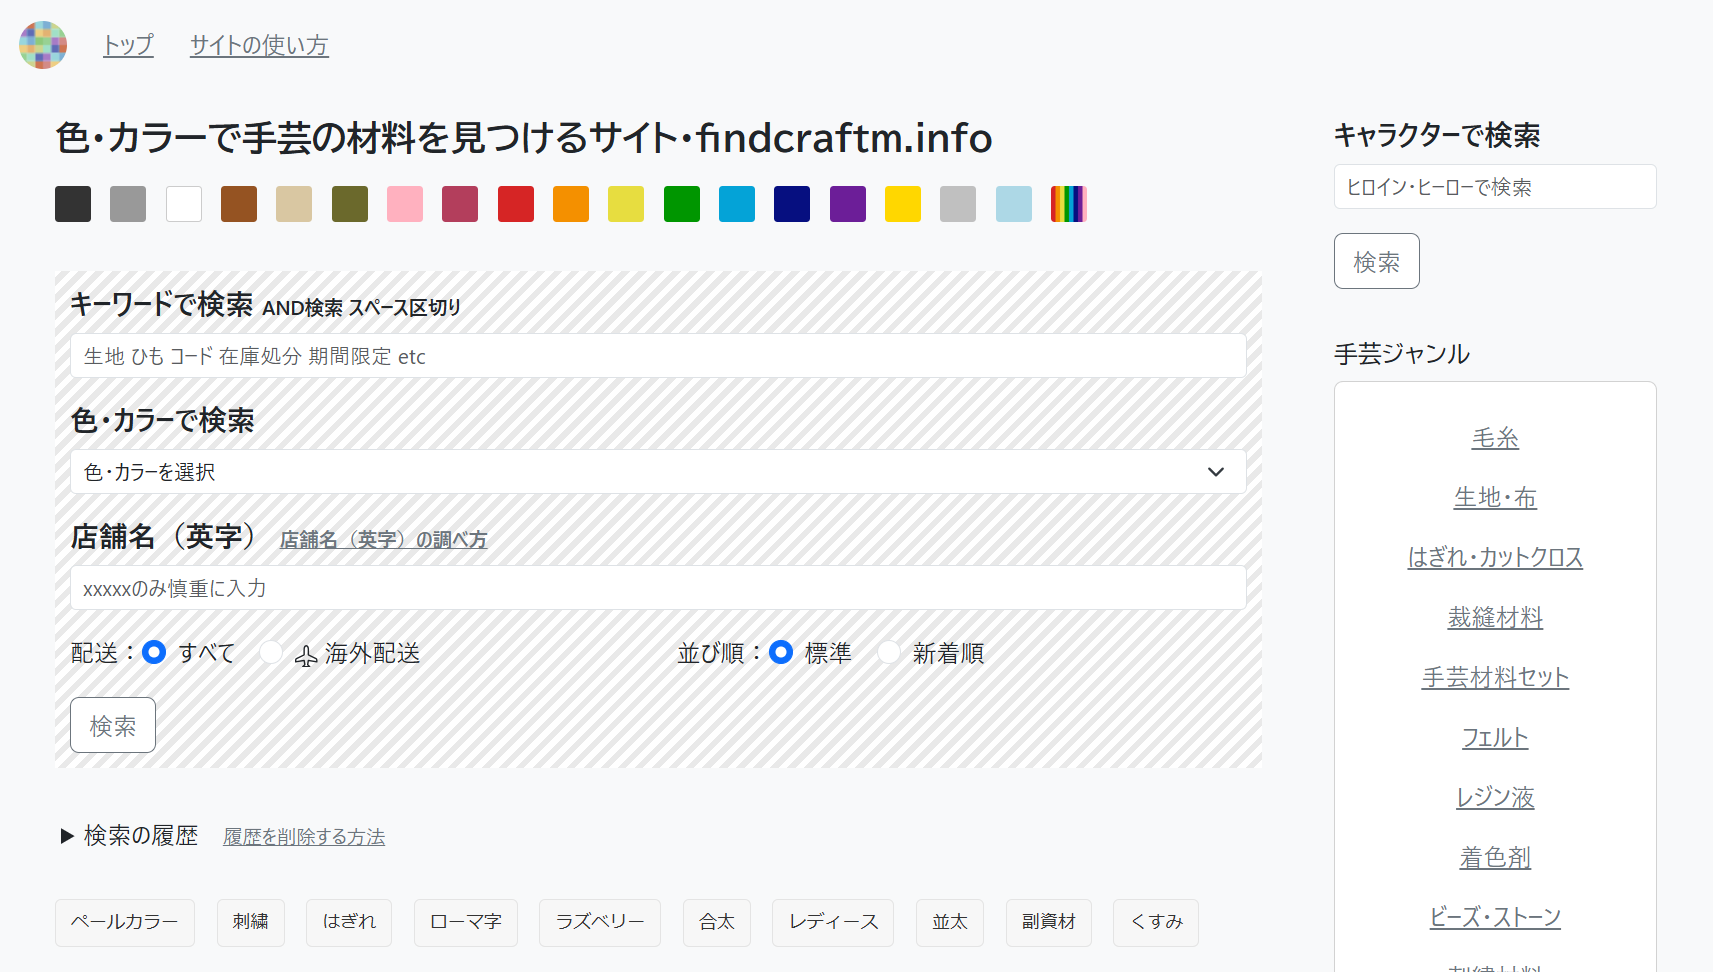
Task: Switch sort order to 新着順
Action: (x=889, y=652)
